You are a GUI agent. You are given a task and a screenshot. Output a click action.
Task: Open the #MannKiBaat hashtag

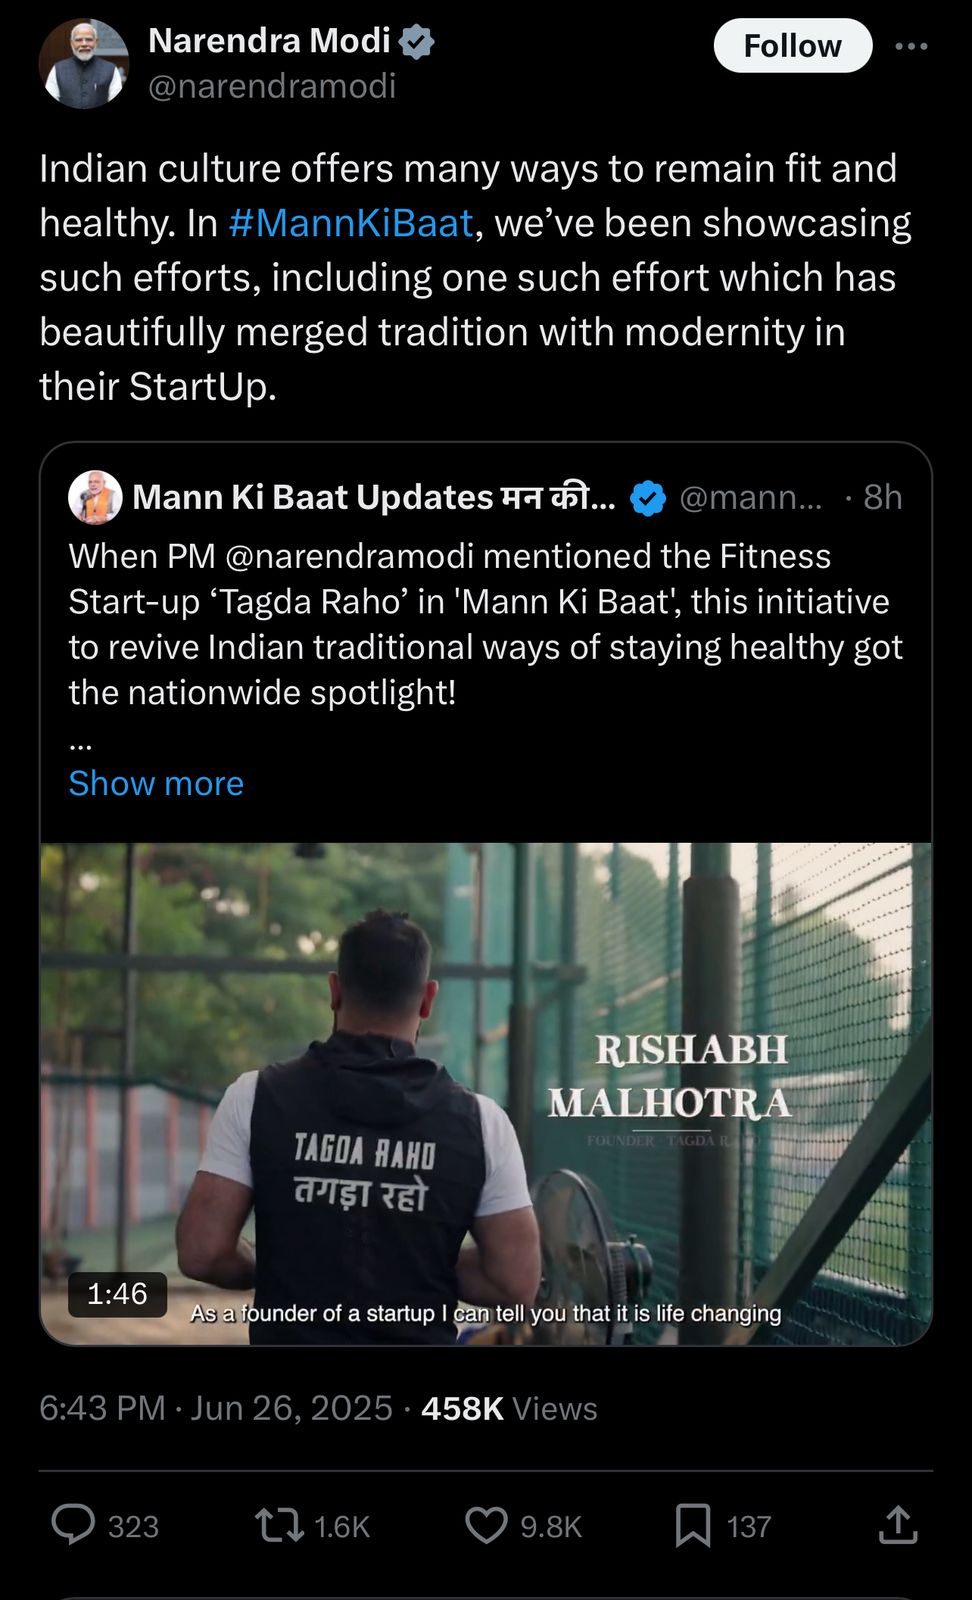[350, 223]
